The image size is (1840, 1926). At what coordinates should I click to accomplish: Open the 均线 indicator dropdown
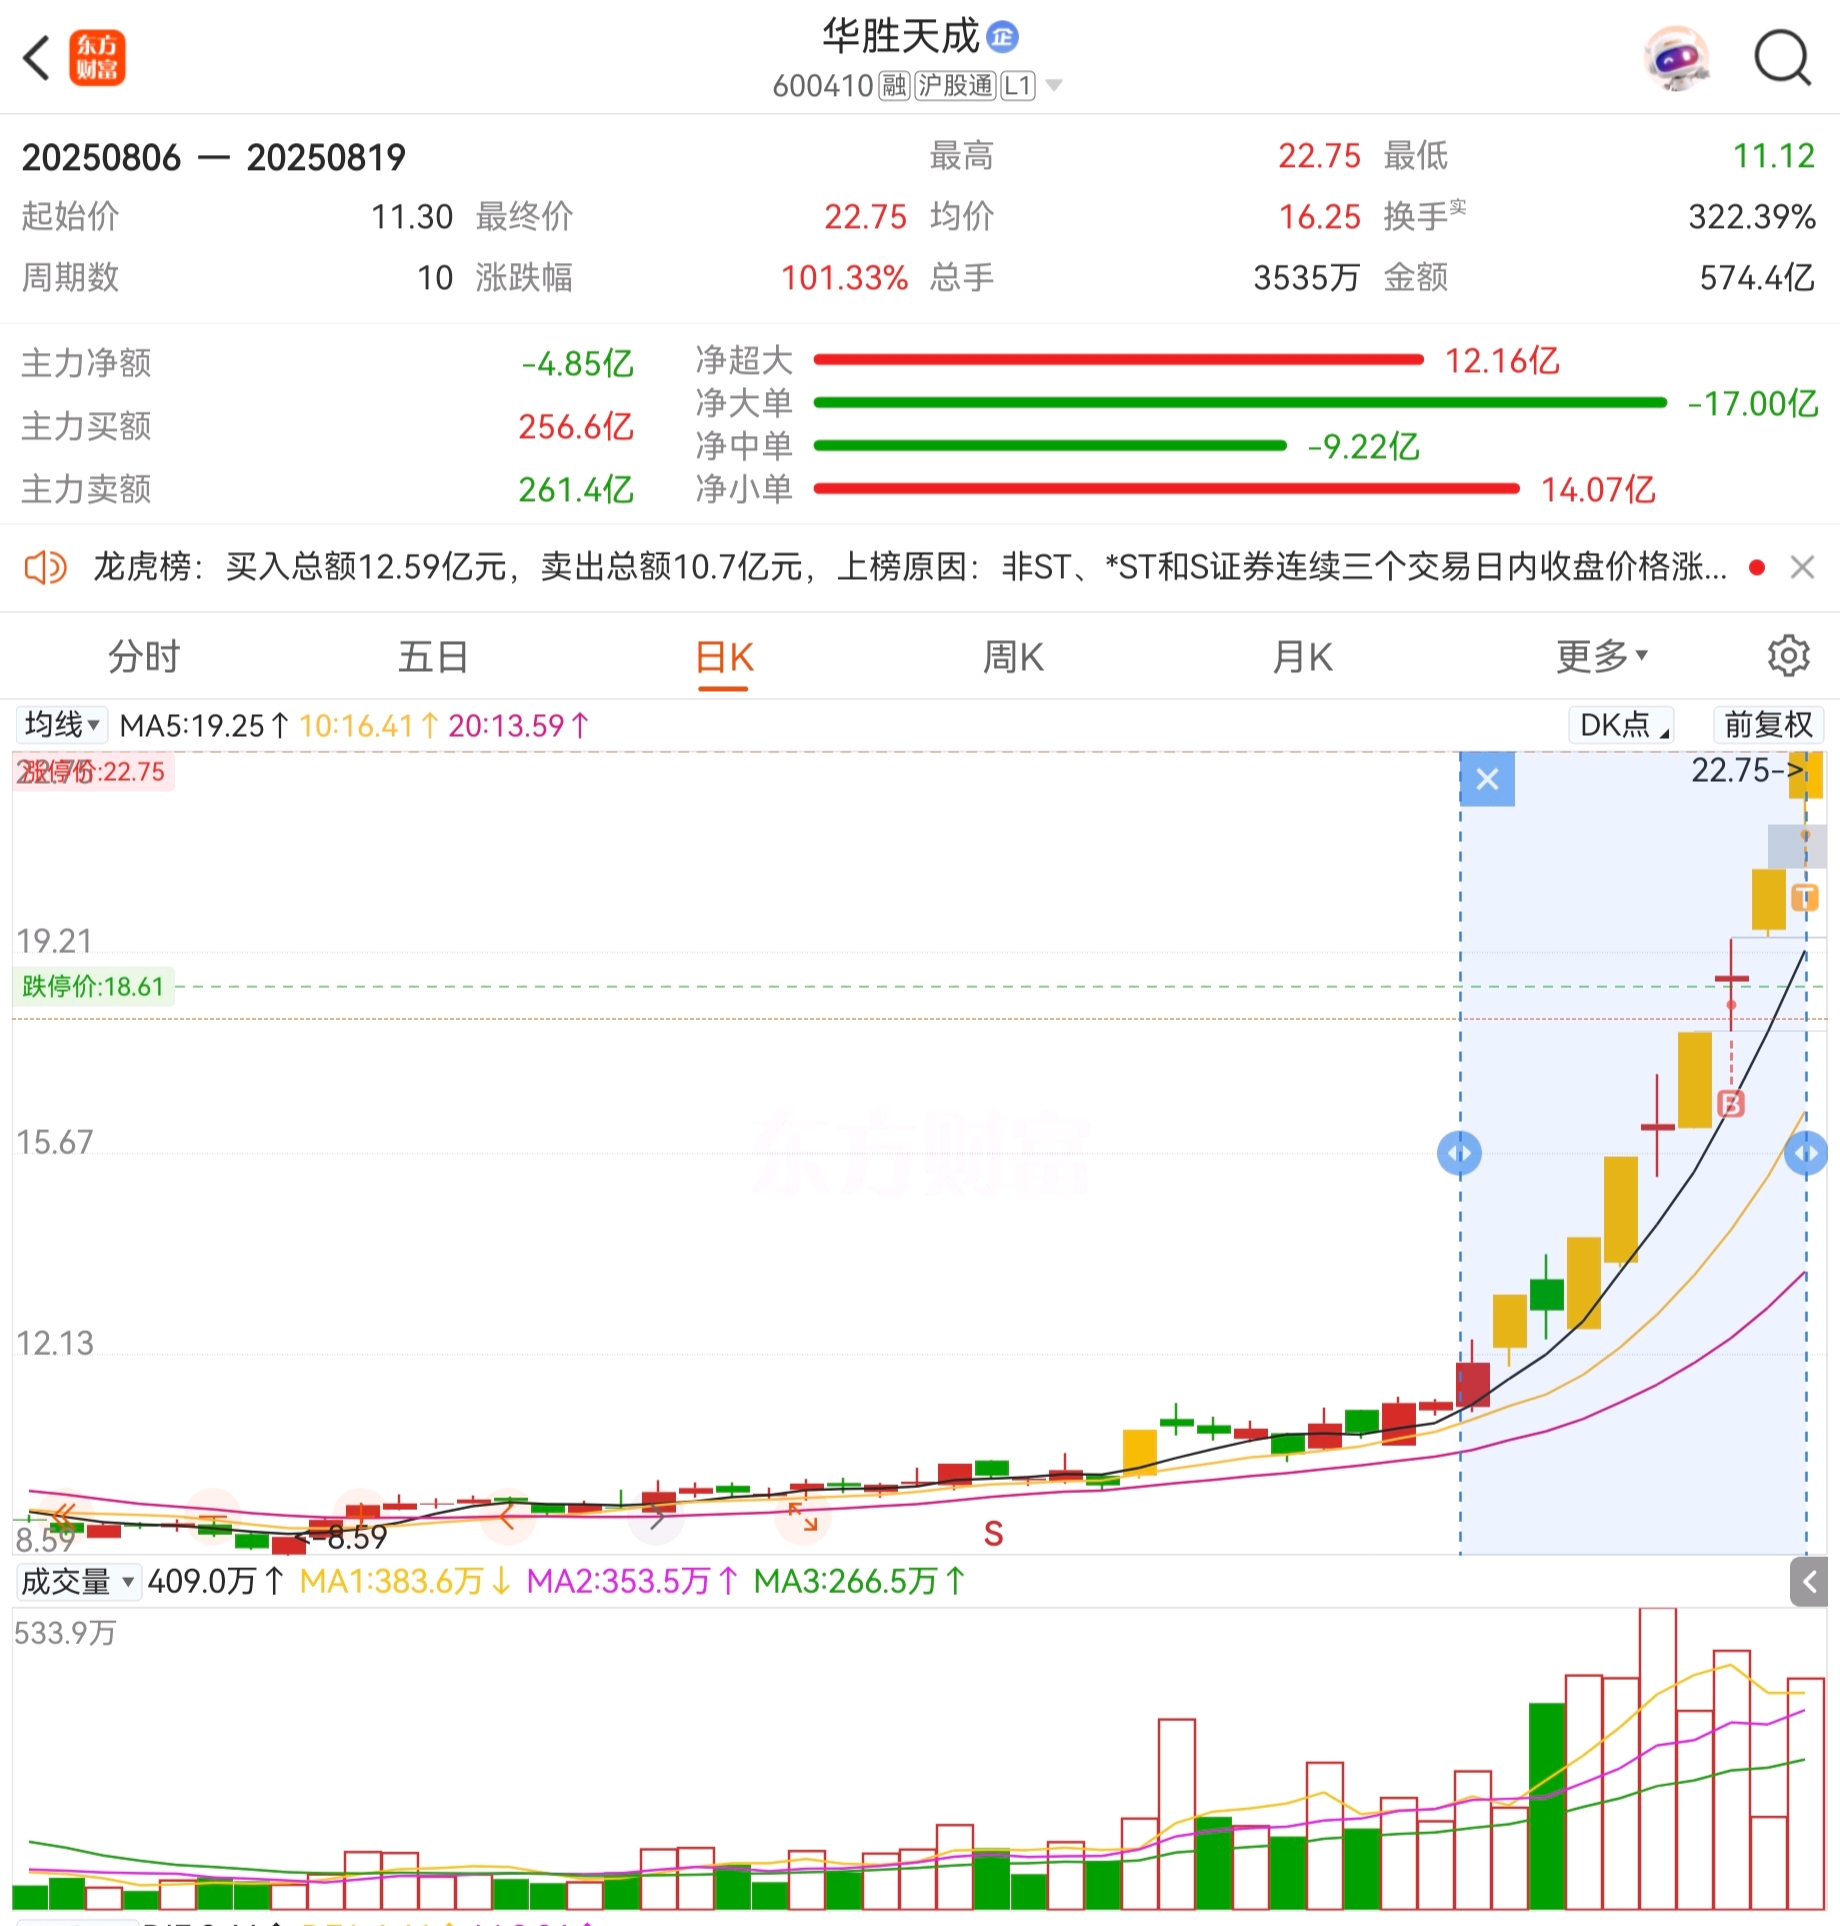62,724
